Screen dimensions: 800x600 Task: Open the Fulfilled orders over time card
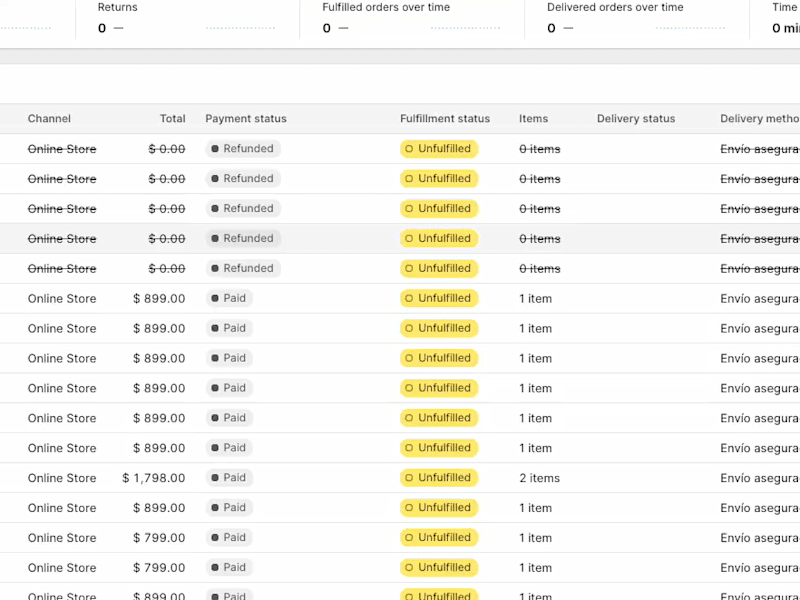click(x=412, y=19)
